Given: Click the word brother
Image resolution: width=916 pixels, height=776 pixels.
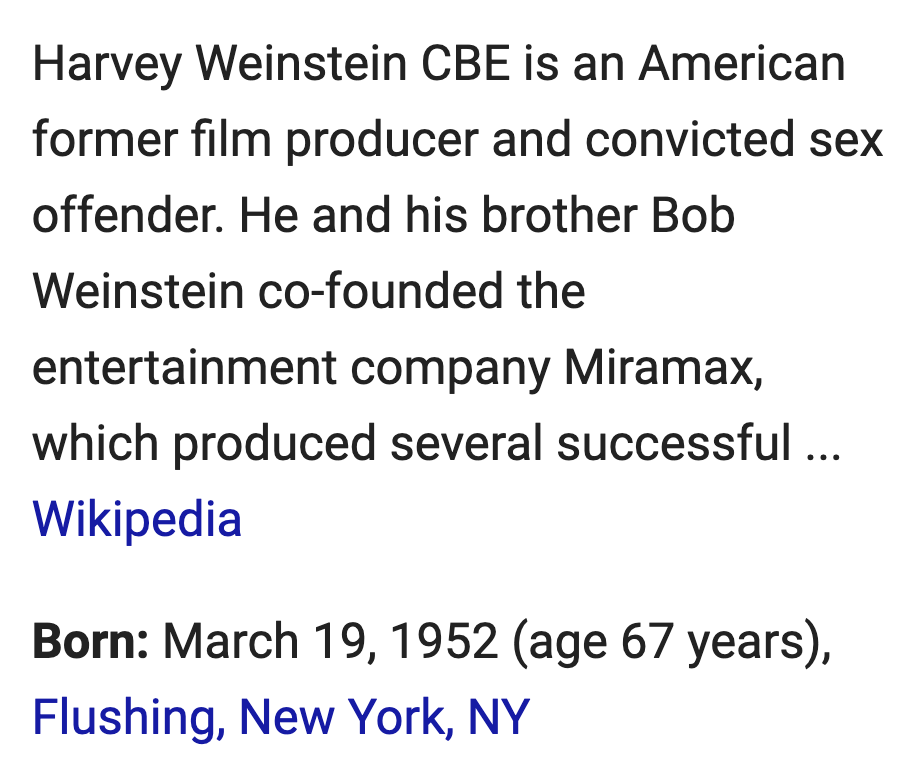Looking at the screenshot, I should [559, 216].
